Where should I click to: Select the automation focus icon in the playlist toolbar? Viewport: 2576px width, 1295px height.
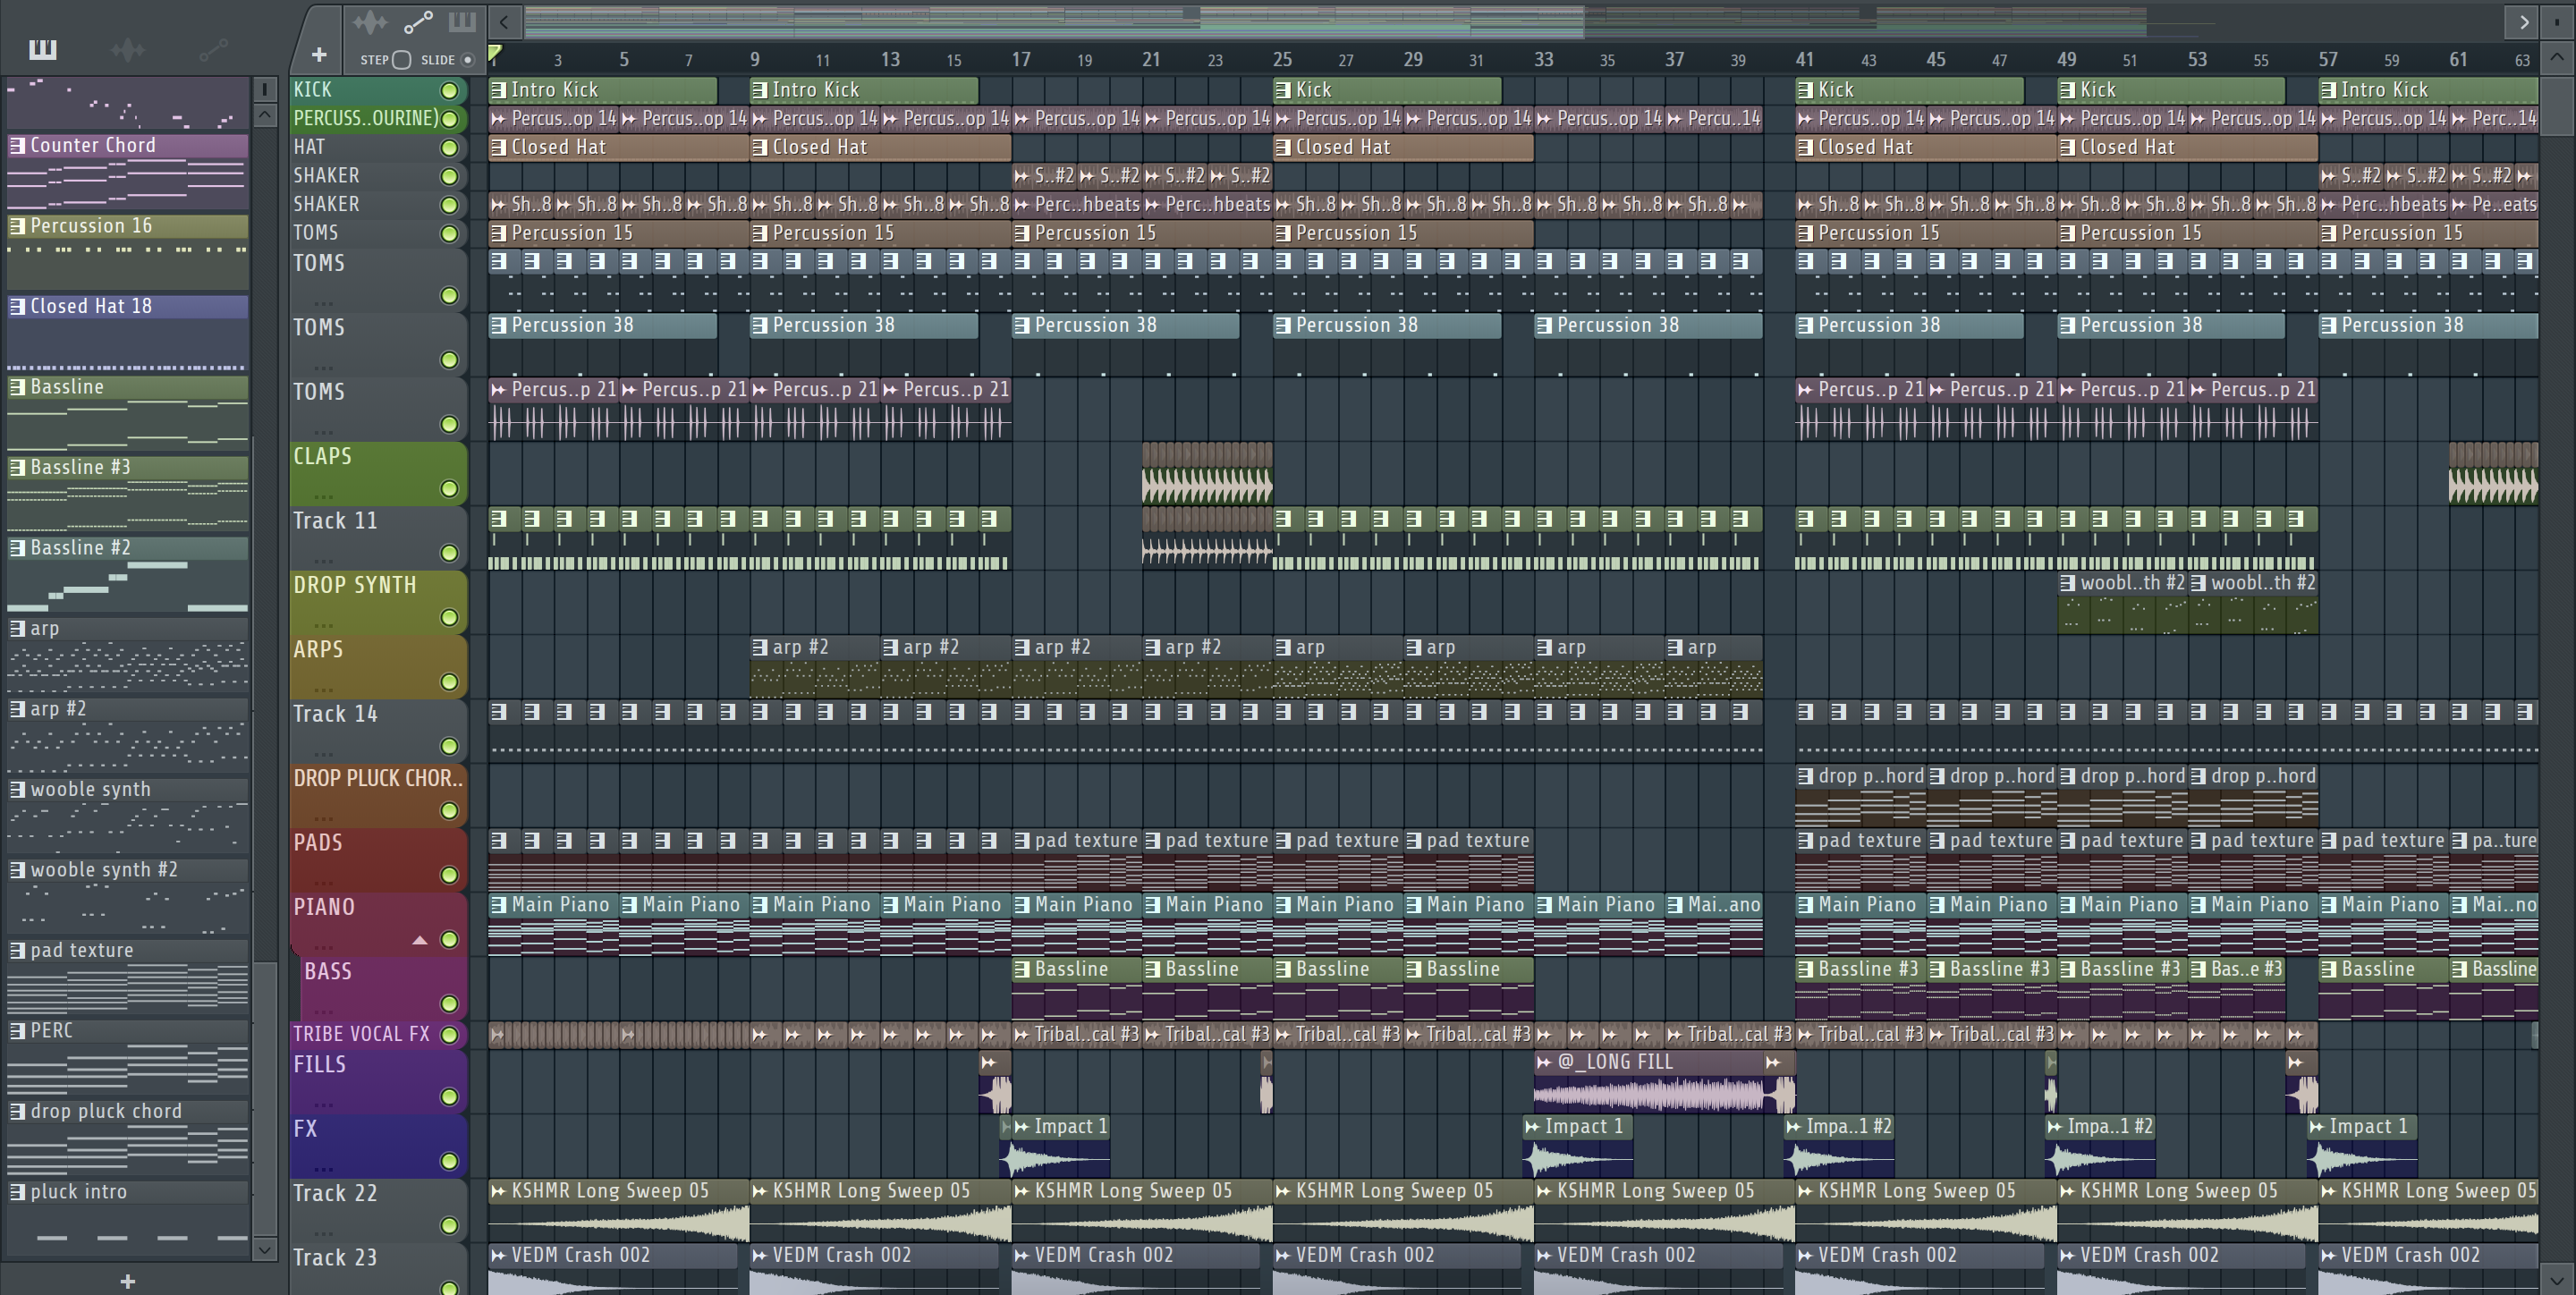(x=418, y=22)
